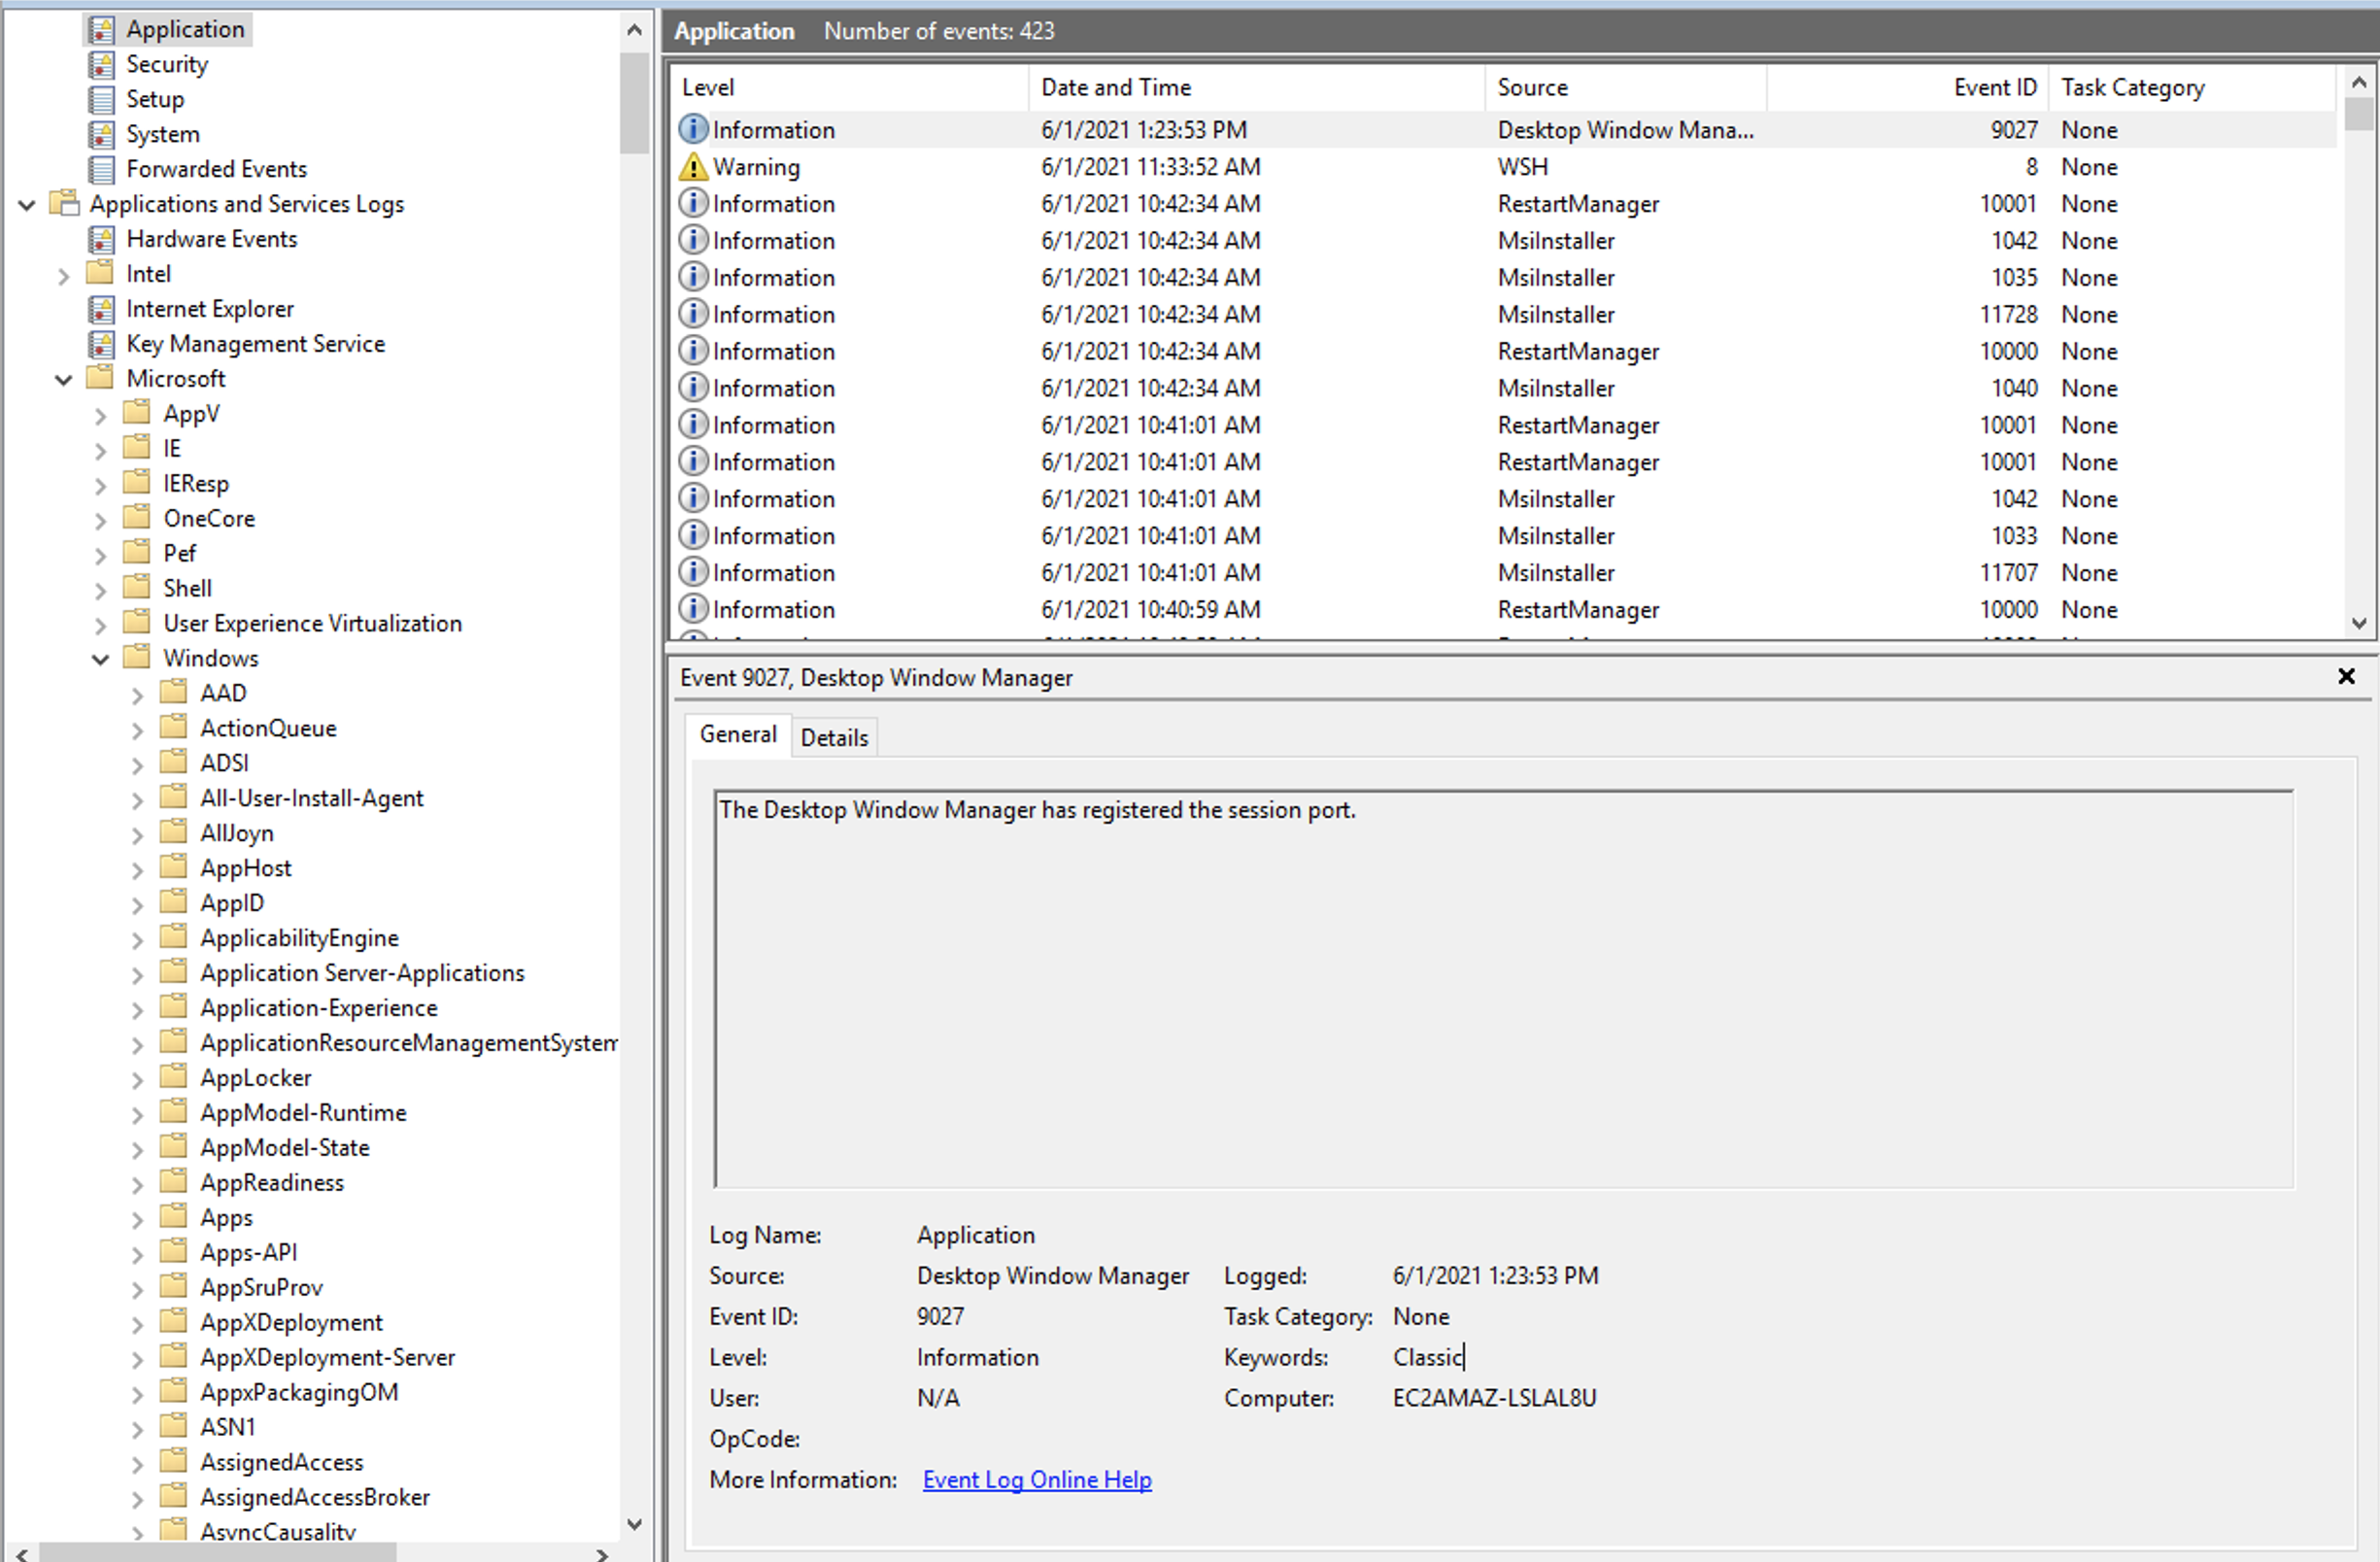Select the General tab
Screen dimensions: 2380x1562
[738, 735]
